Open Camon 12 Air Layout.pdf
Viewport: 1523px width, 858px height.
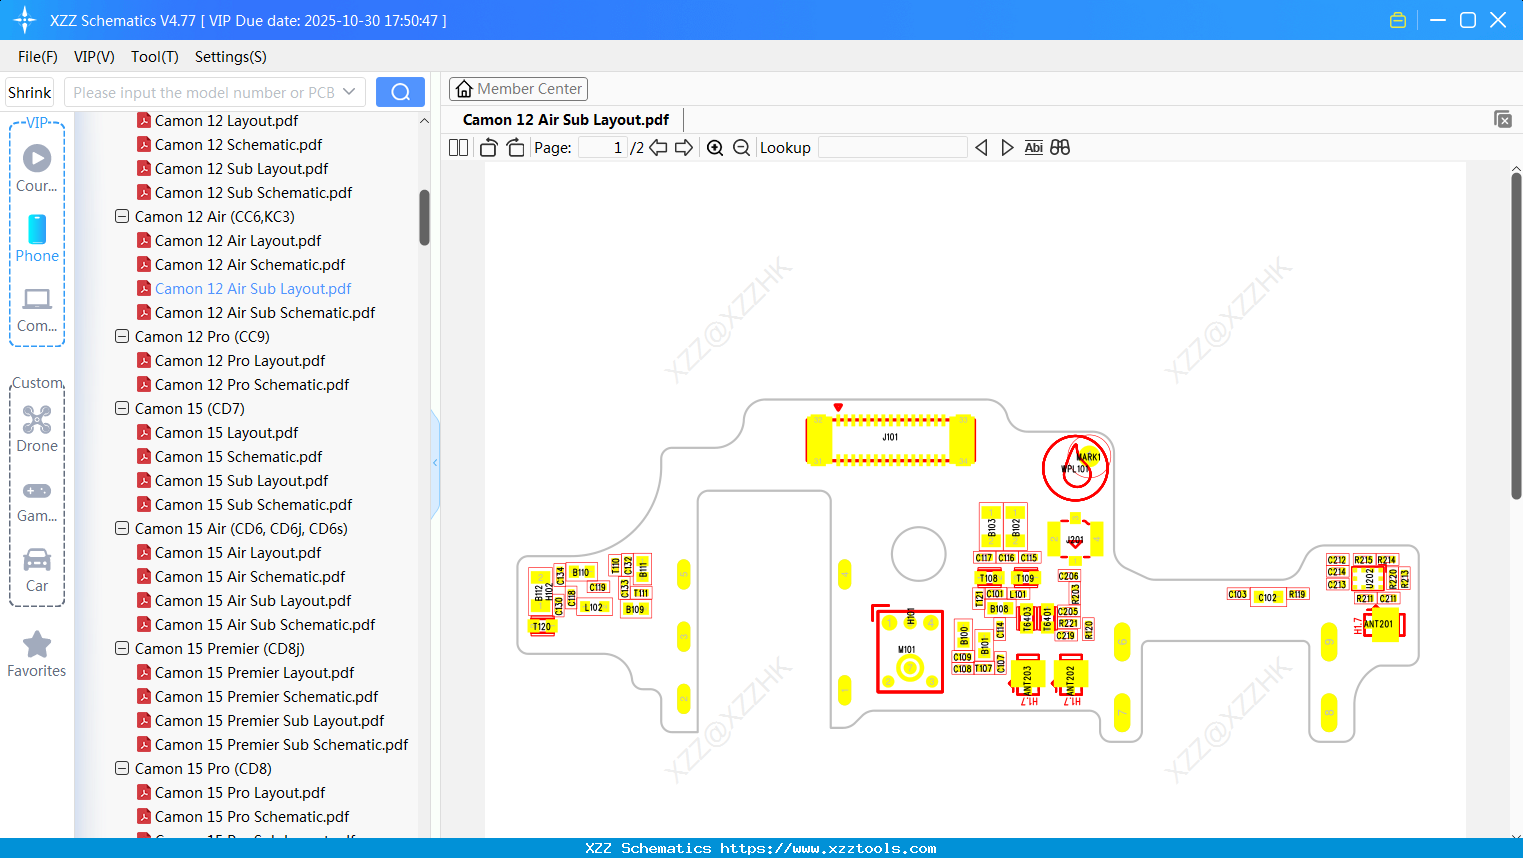[x=238, y=240]
